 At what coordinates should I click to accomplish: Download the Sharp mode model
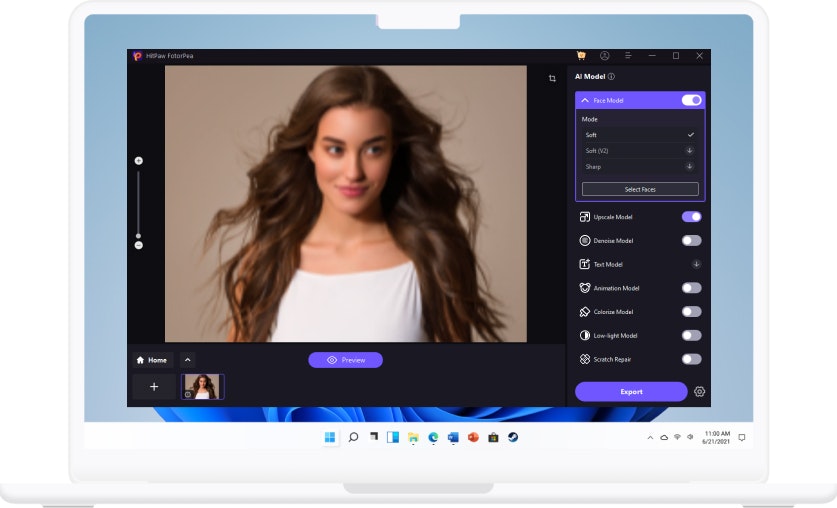click(690, 166)
